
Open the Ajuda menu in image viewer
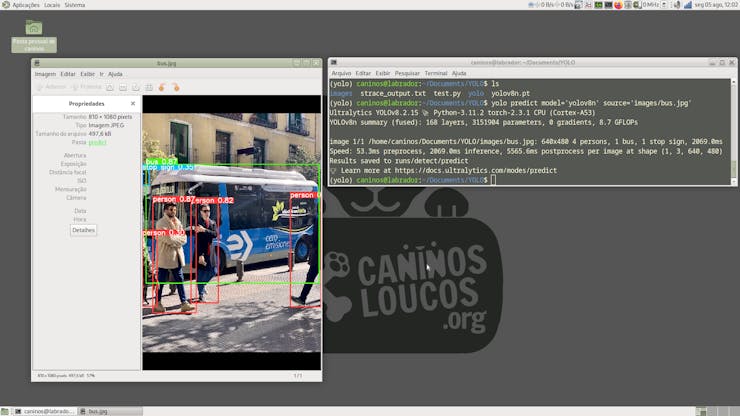(115, 74)
